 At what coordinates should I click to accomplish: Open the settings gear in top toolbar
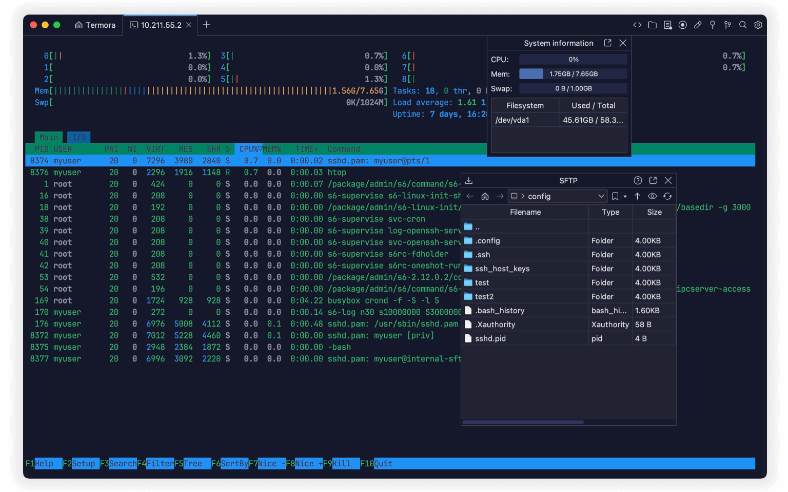click(759, 24)
